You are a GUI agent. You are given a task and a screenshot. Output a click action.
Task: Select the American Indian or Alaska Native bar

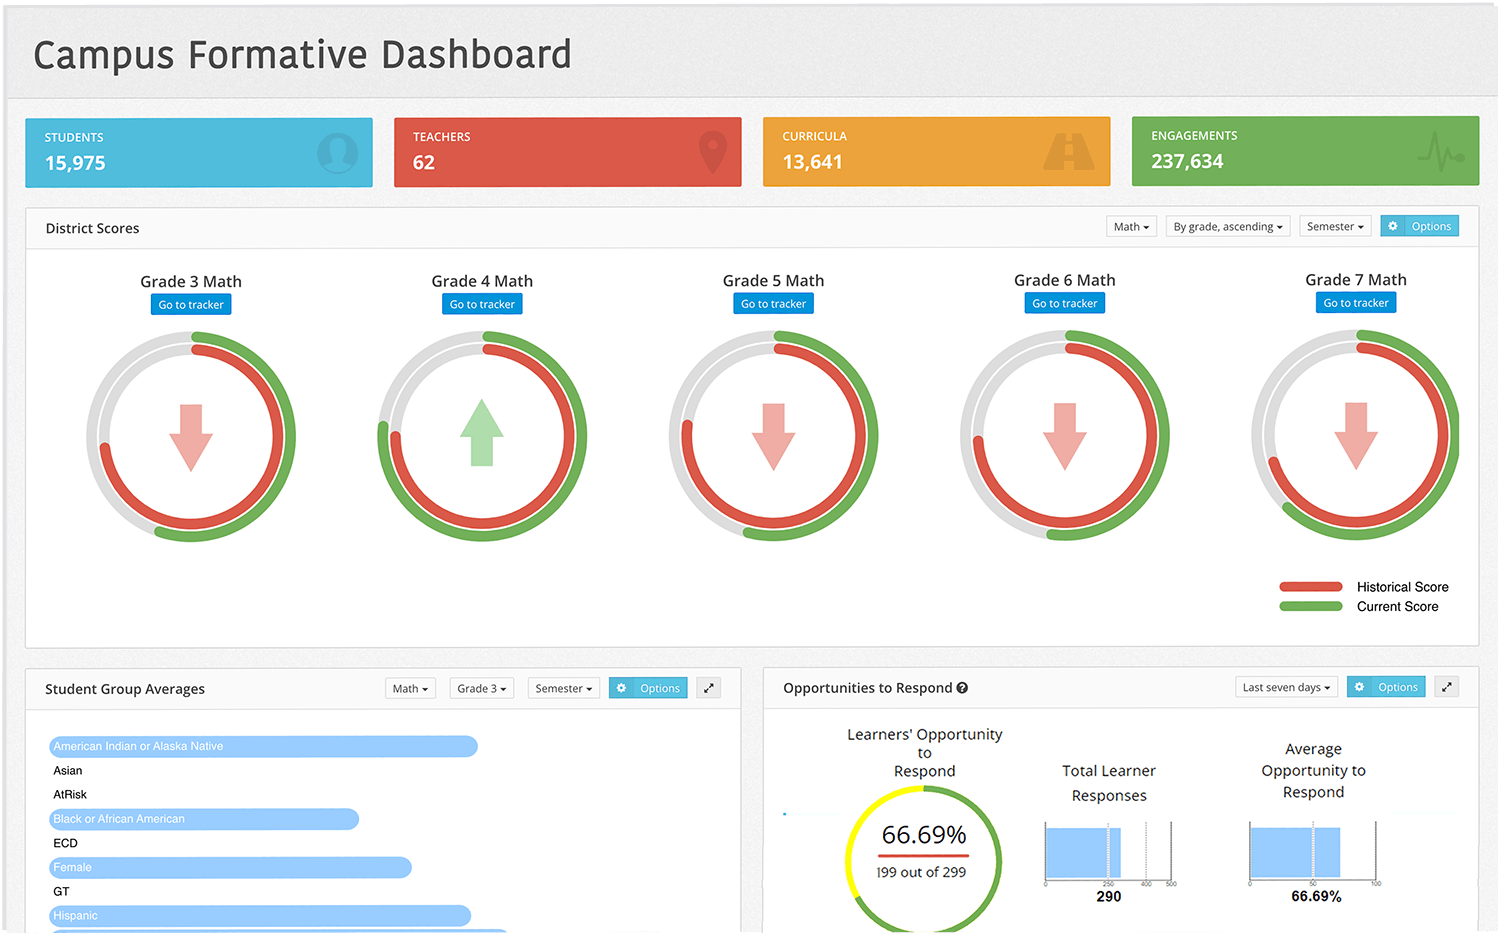point(263,747)
